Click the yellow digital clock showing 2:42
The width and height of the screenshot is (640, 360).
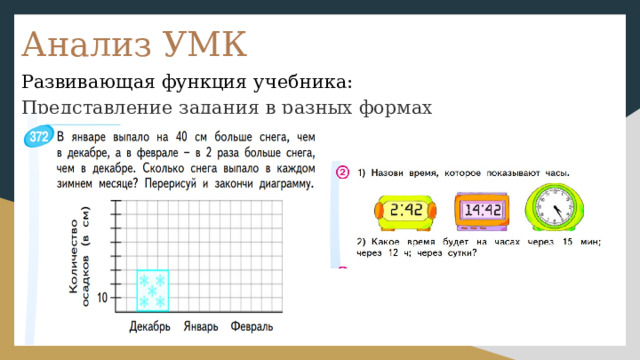(405, 212)
